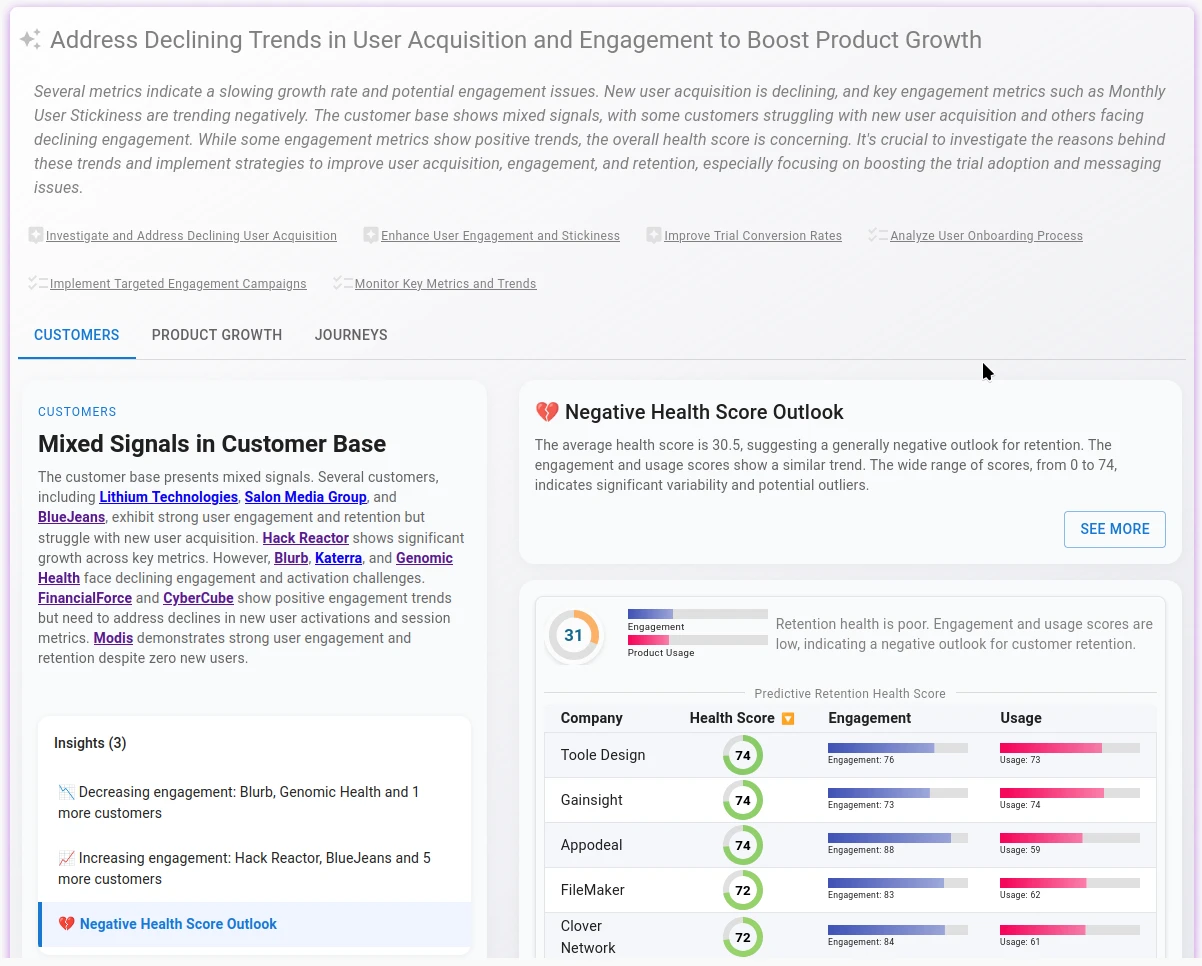Select the Decreasing engagement insight
Screen dimensions: 1202x966
[x=254, y=803]
